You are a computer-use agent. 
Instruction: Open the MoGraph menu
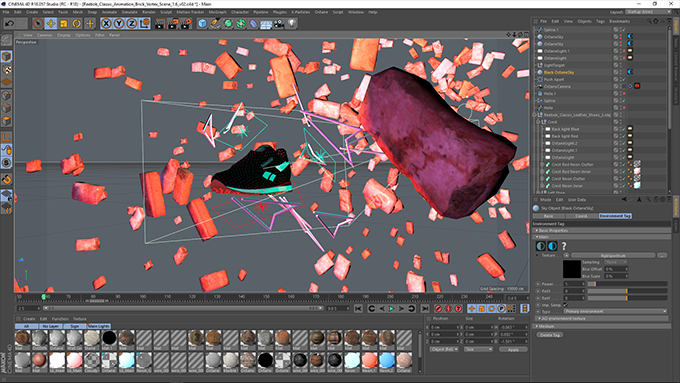(218, 12)
